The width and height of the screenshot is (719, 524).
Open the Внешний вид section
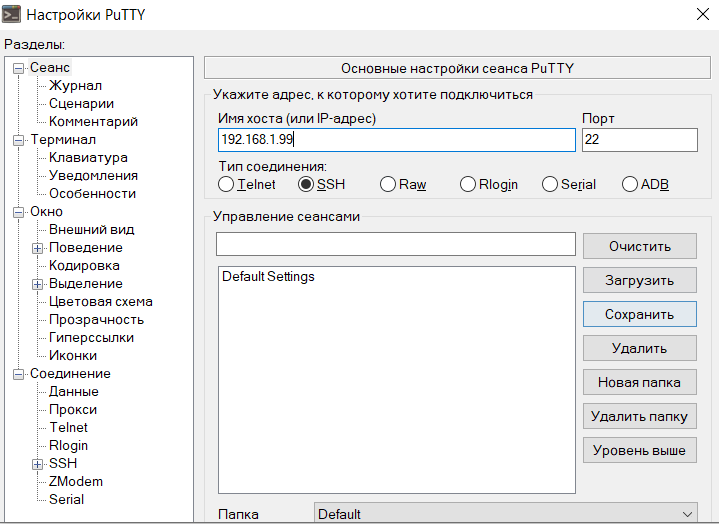[x=91, y=229]
